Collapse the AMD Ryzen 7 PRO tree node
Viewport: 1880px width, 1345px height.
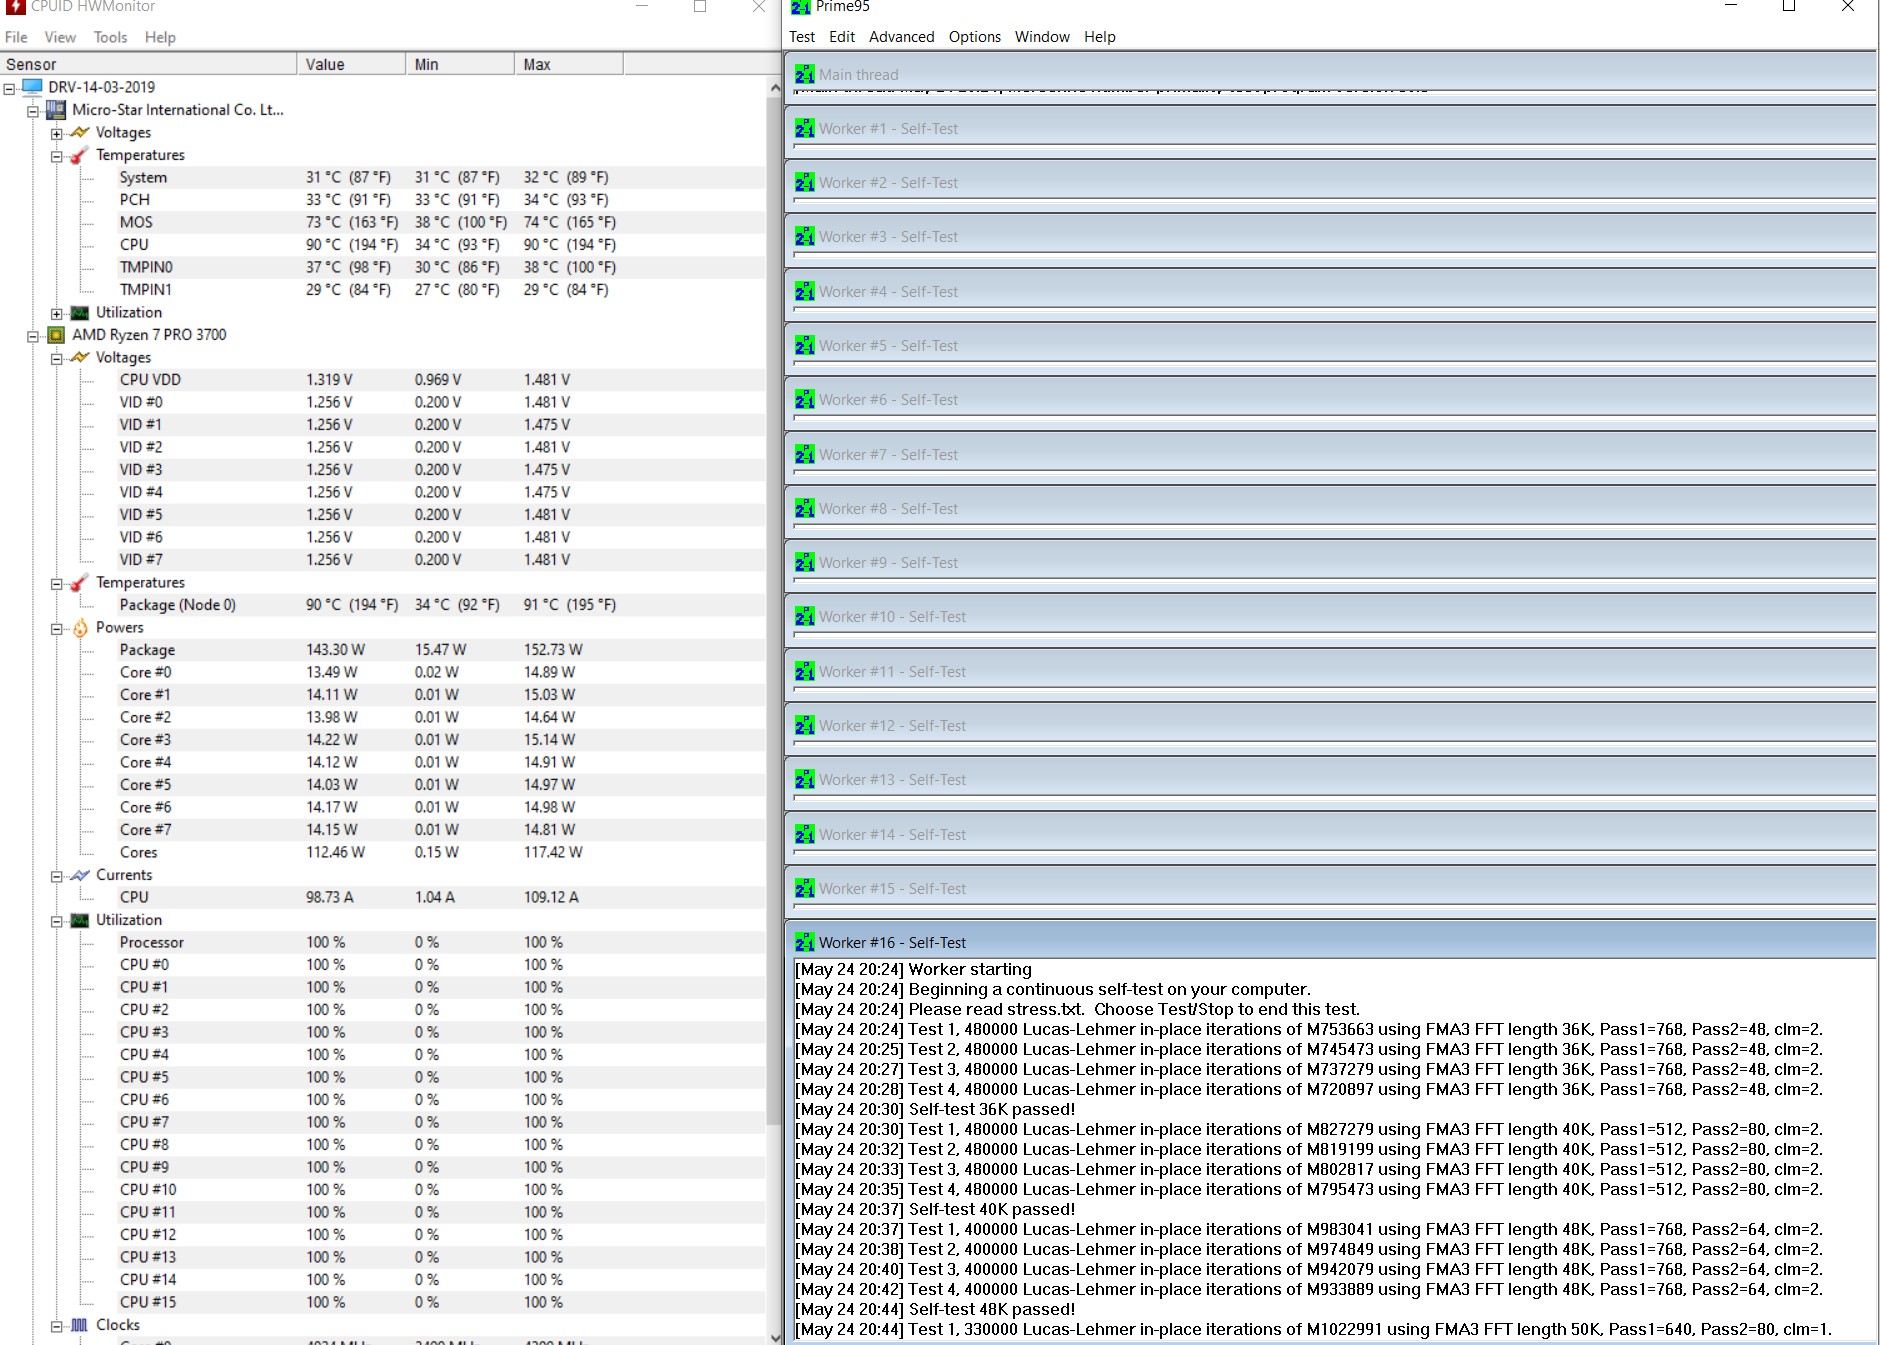tap(33, 336)
